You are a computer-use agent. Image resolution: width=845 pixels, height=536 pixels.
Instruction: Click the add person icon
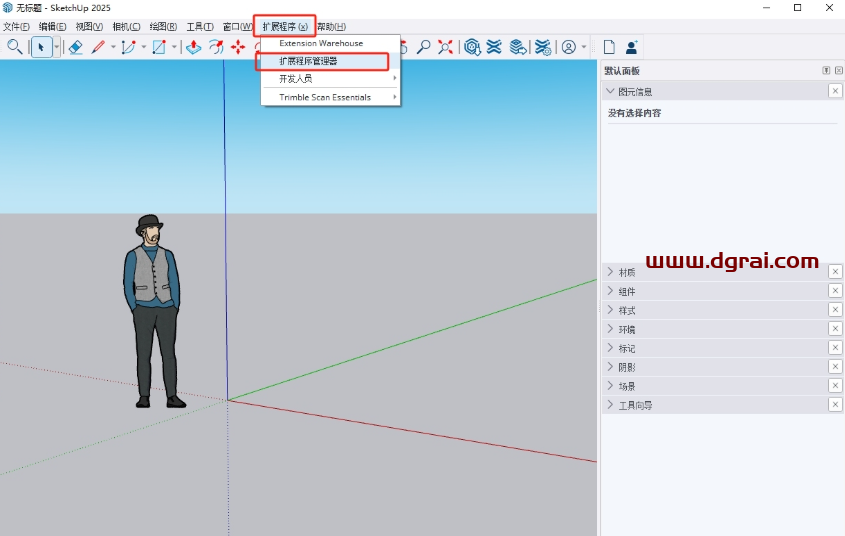pos(632,47)
